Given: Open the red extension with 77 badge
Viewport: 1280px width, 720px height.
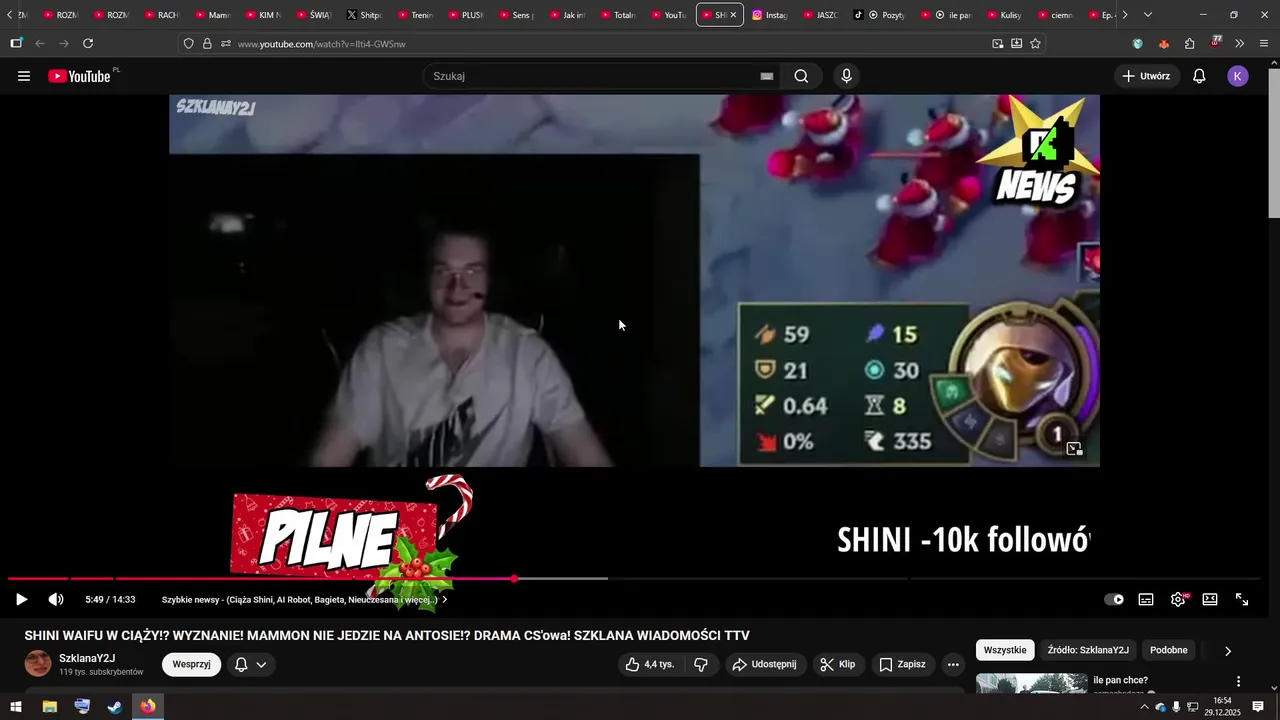Looking at the screenshot, I should (x=1215, y=43).
